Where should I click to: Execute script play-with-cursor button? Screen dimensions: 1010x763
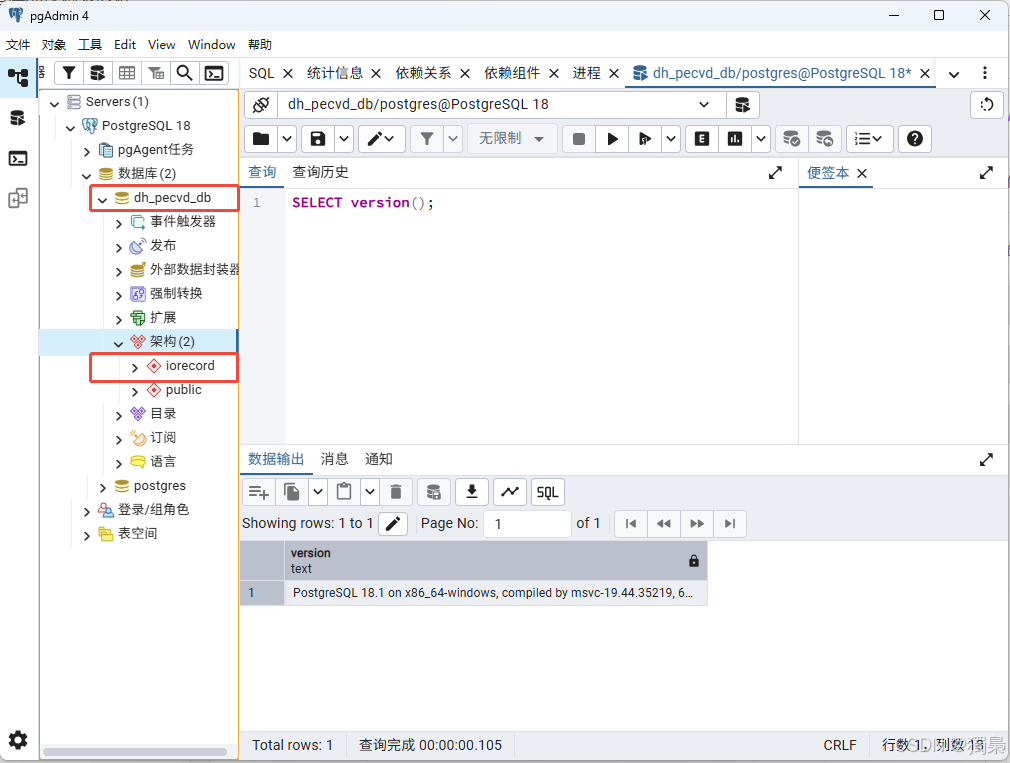(x=645, y=138)
